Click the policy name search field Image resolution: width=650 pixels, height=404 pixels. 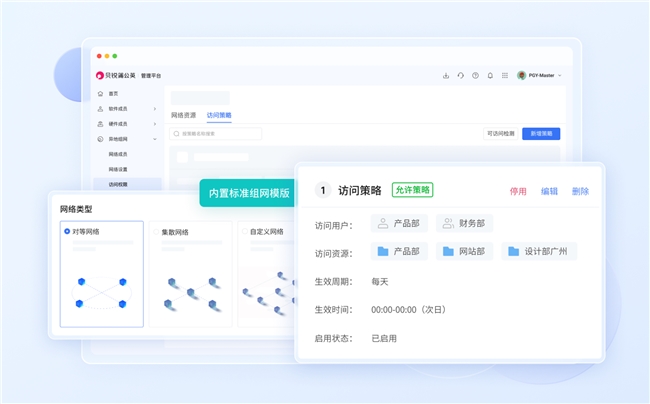[216, 133]
